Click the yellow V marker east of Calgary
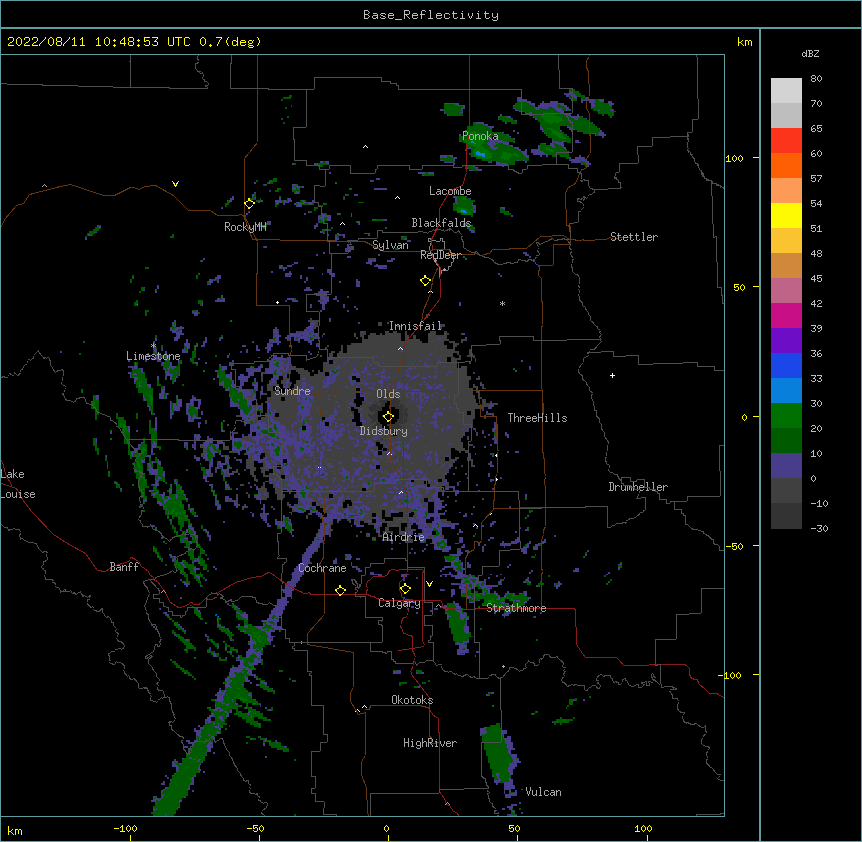This screenshot has width=862, height=842. point(429,584)
